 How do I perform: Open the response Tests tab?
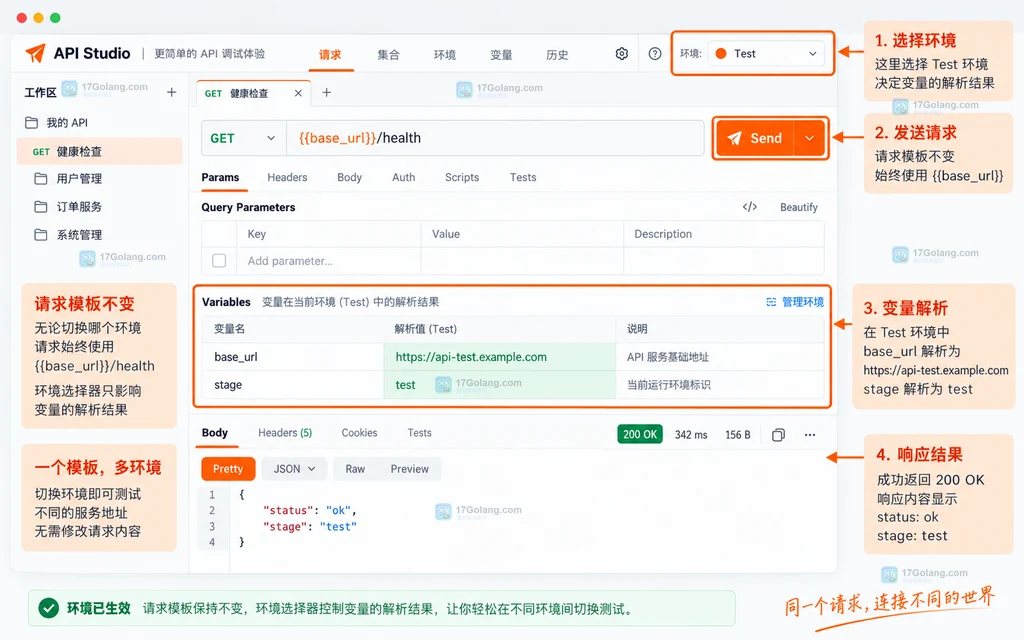pos(419,433)
